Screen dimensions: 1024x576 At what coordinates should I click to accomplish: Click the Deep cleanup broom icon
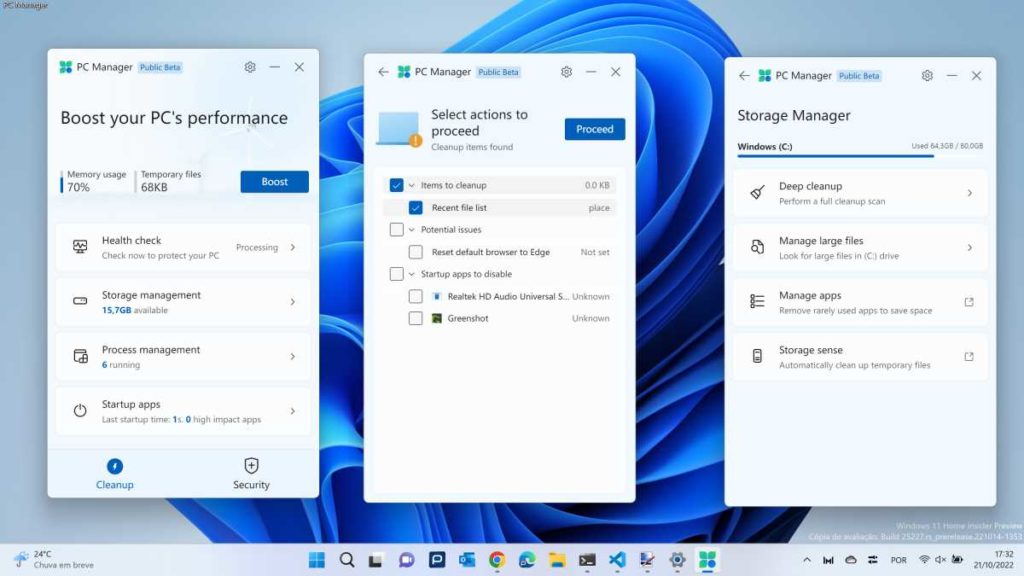click(x=757, y=193)
